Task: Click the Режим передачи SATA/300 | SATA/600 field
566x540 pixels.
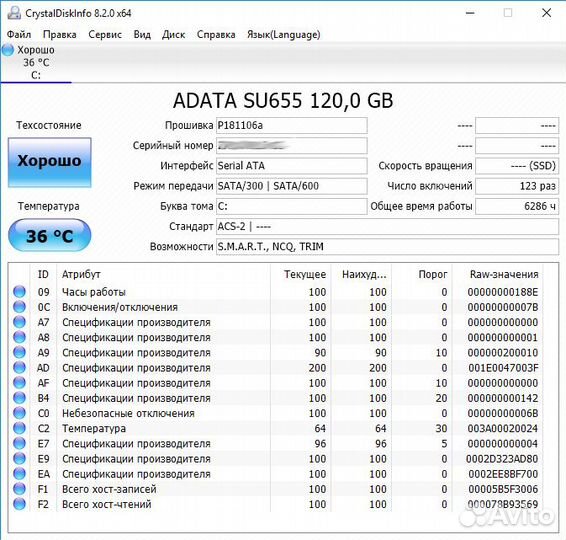Action: click(292, 186)
